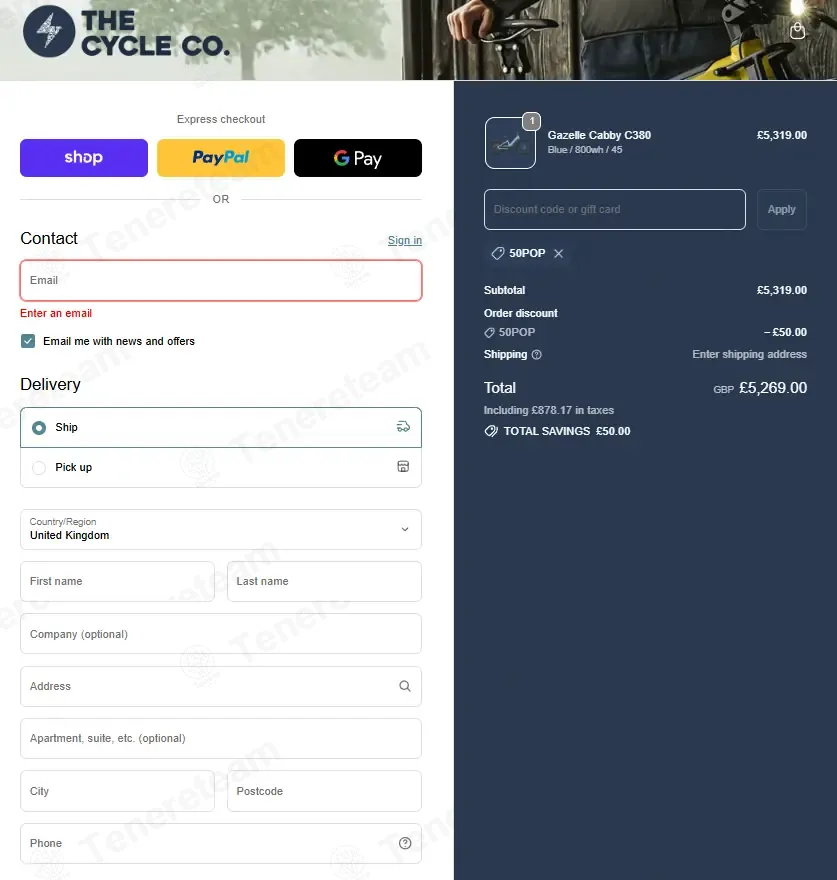Select the Pick up delivery option

click(221, 468)
